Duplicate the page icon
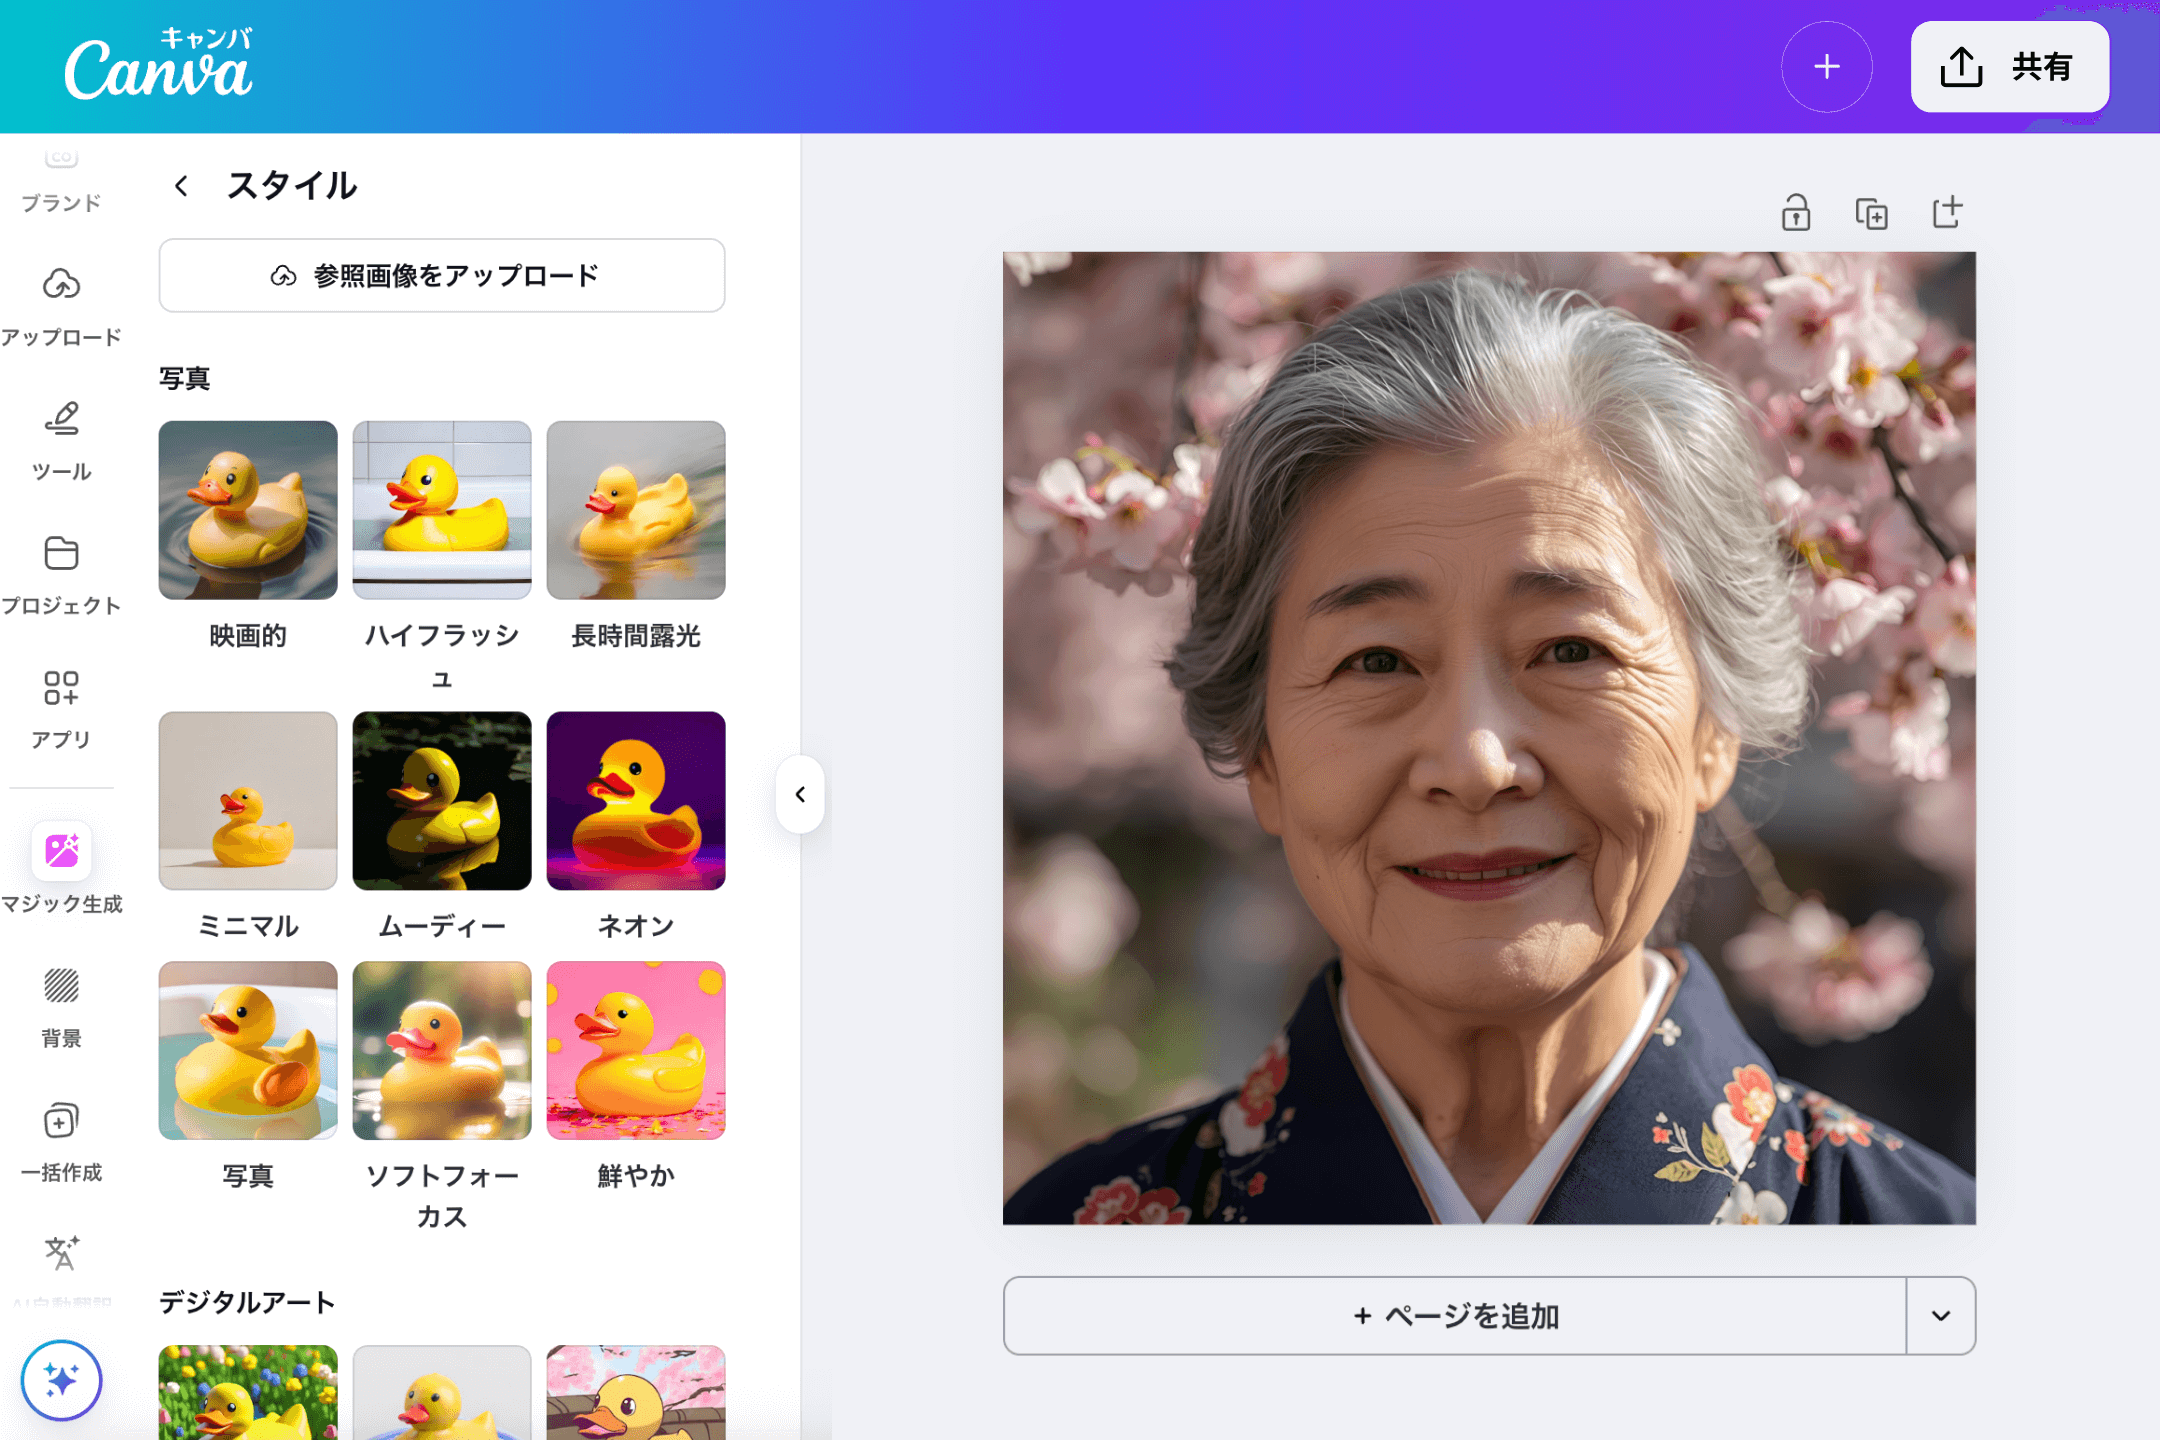The height and width of the screenshot is (1440, 2160). tap(1871, 213)
